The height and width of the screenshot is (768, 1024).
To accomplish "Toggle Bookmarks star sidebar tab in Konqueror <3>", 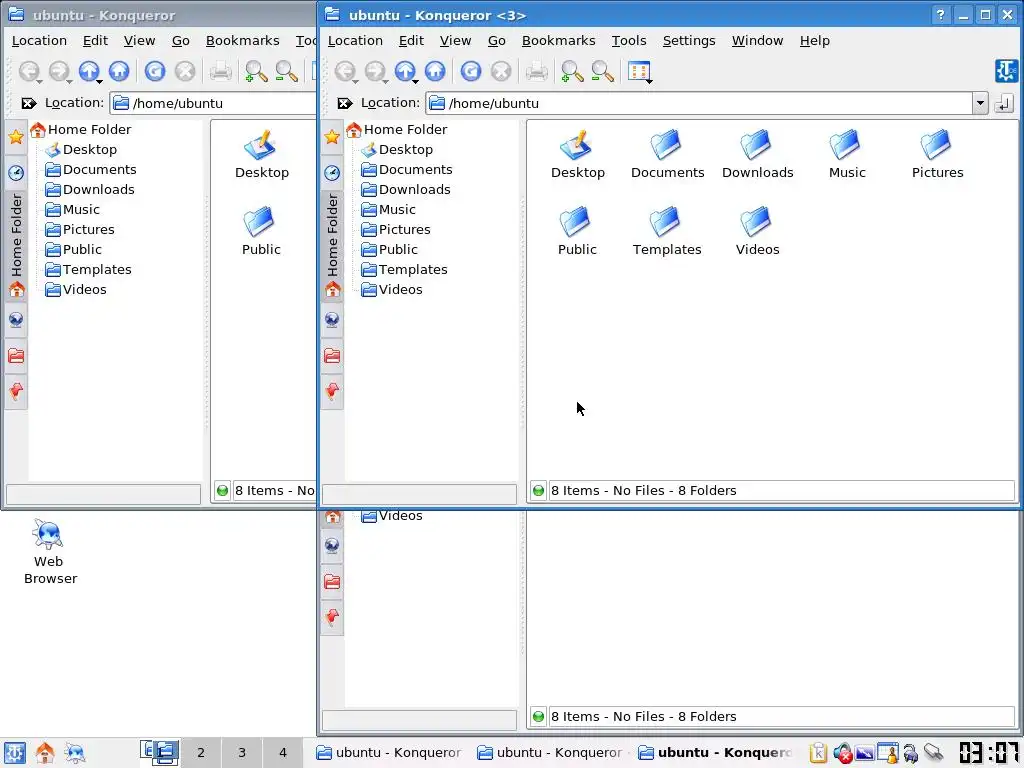I will click(x=332, y=136).
